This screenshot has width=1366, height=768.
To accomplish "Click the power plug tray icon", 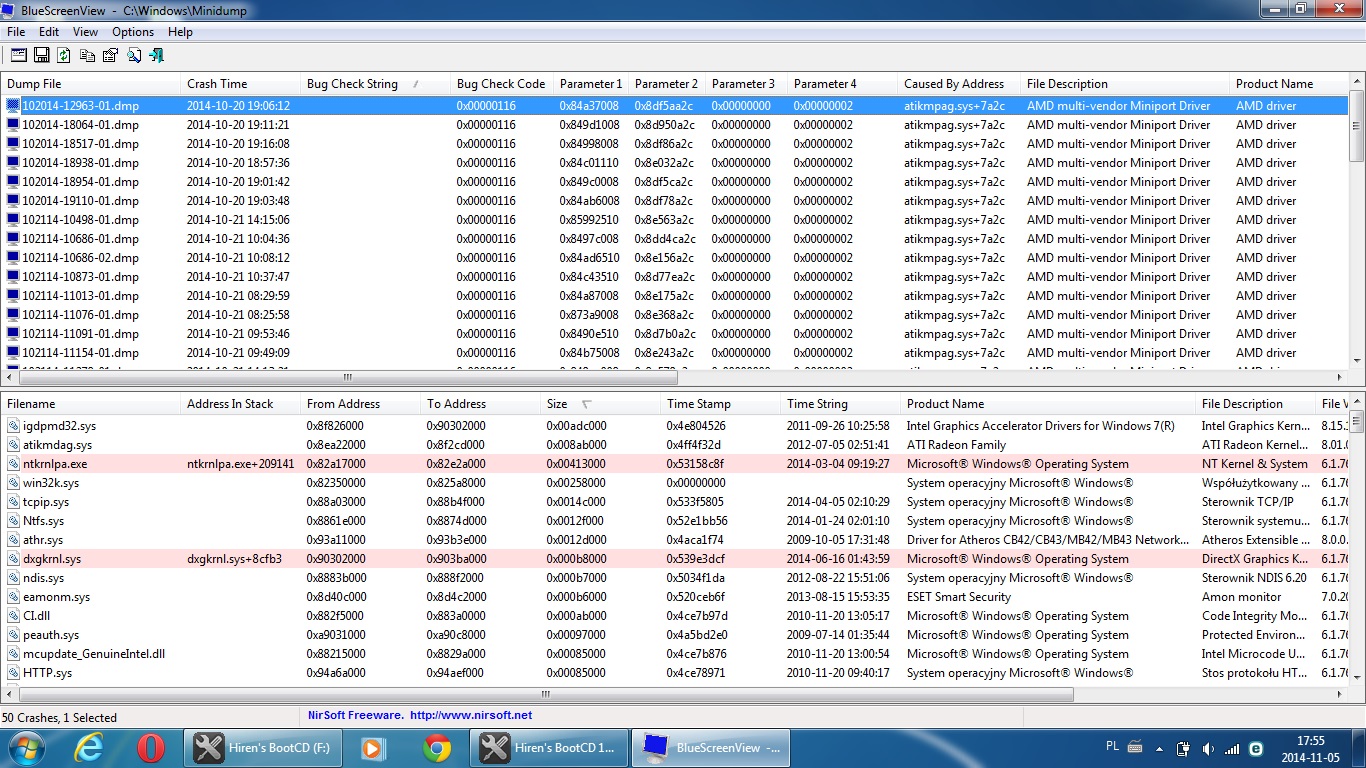I will [x=1184, y=748].
